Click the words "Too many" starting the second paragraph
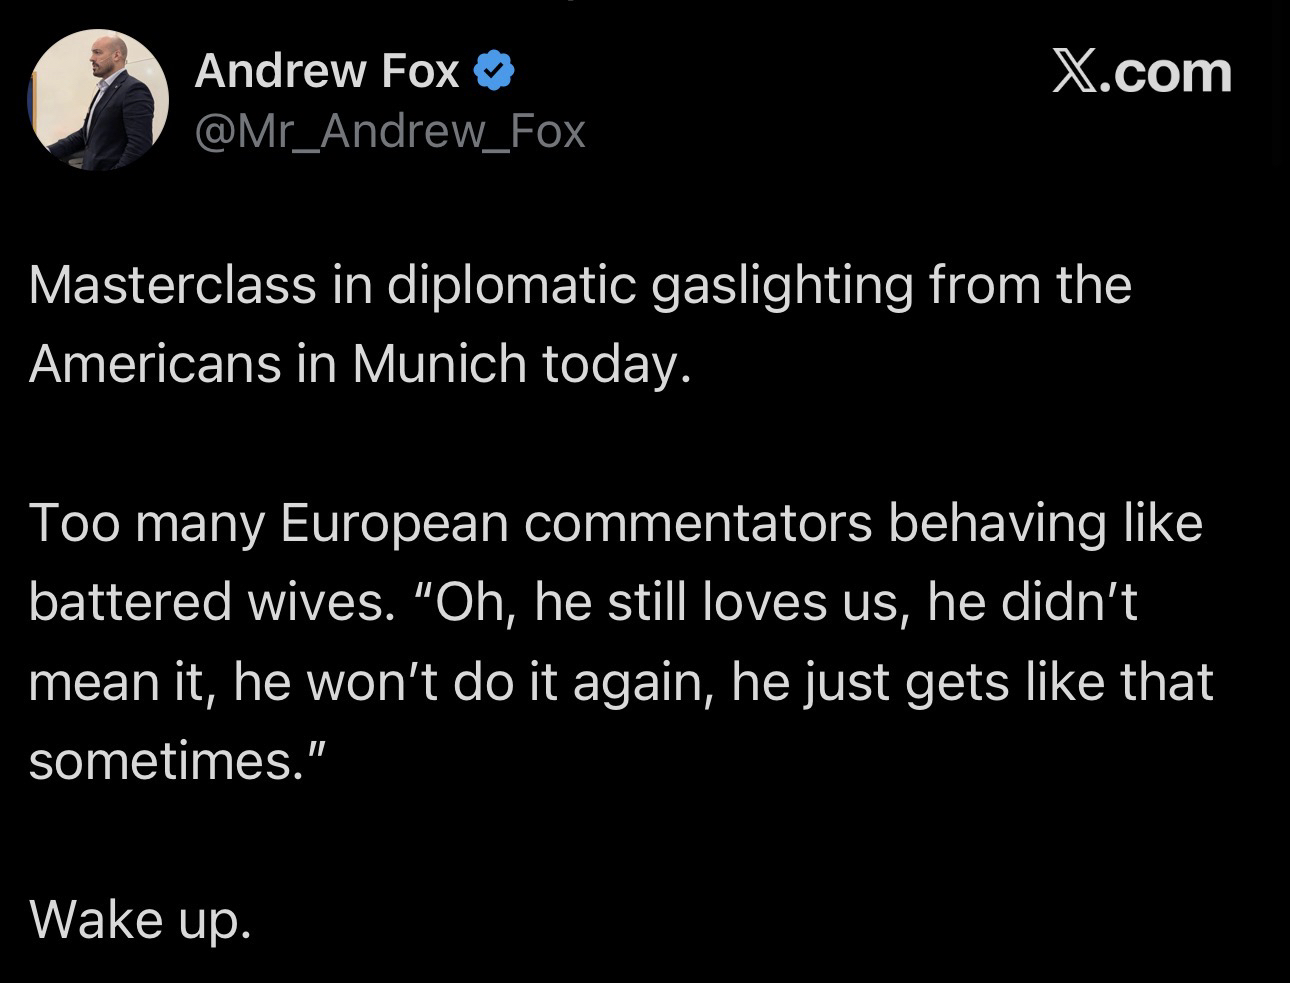This screenshot has width=1290, height=983. click(x=146, y=523)
